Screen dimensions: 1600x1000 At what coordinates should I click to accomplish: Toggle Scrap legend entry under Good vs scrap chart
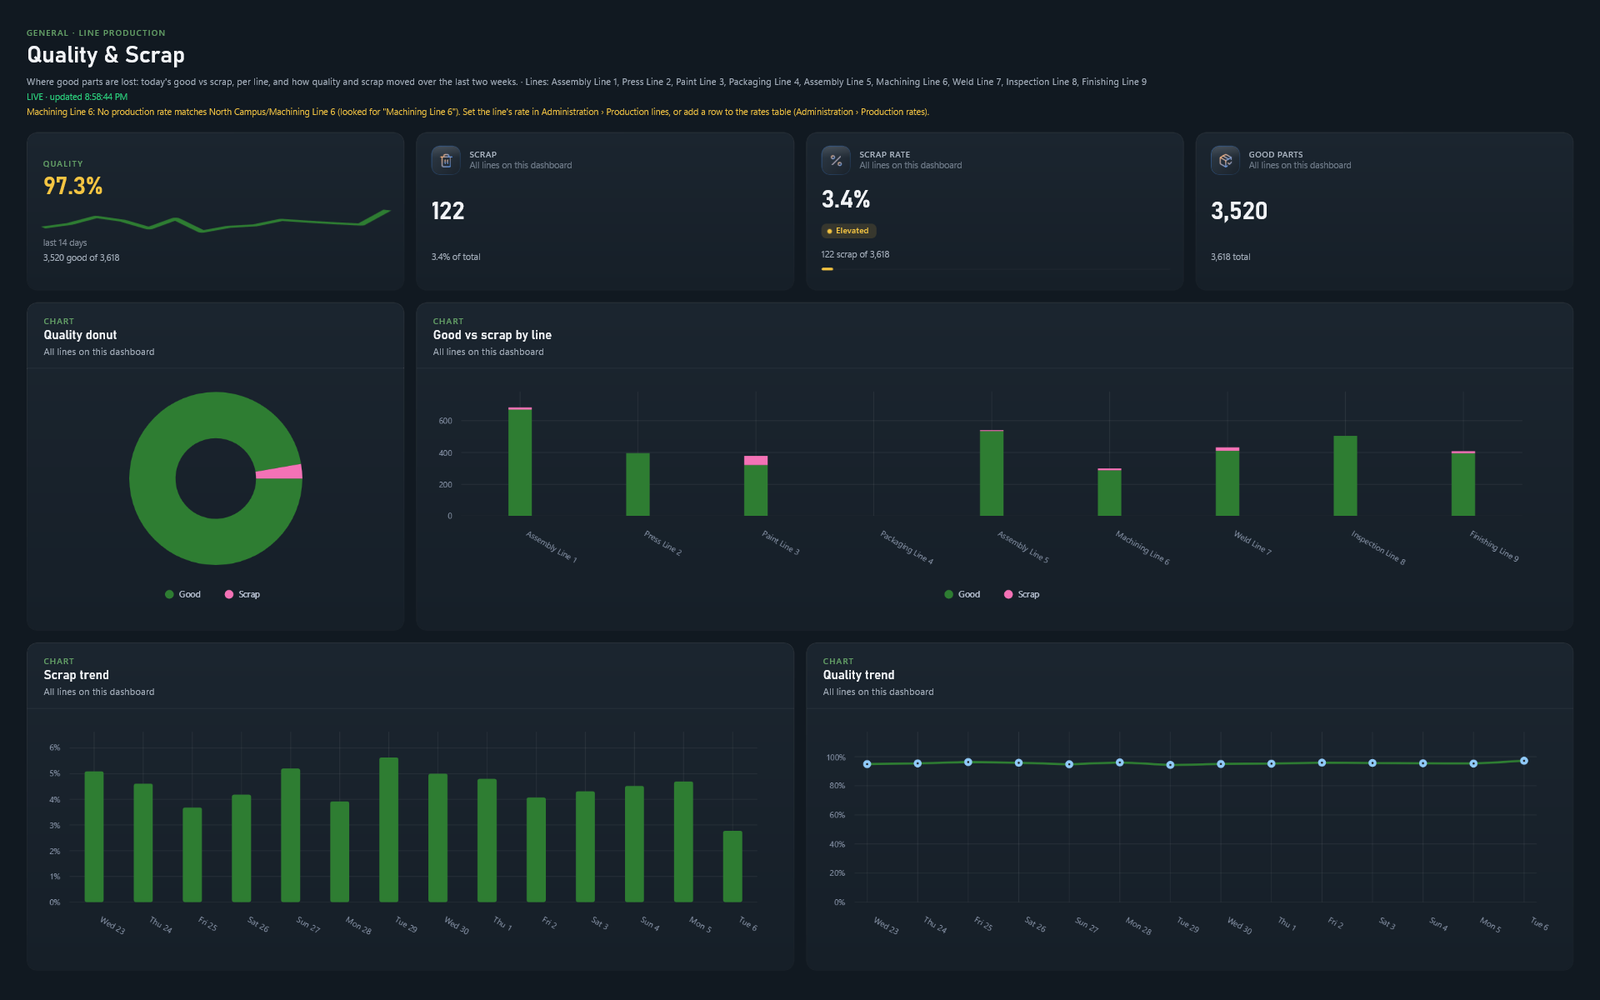[x=1022, y=594]
